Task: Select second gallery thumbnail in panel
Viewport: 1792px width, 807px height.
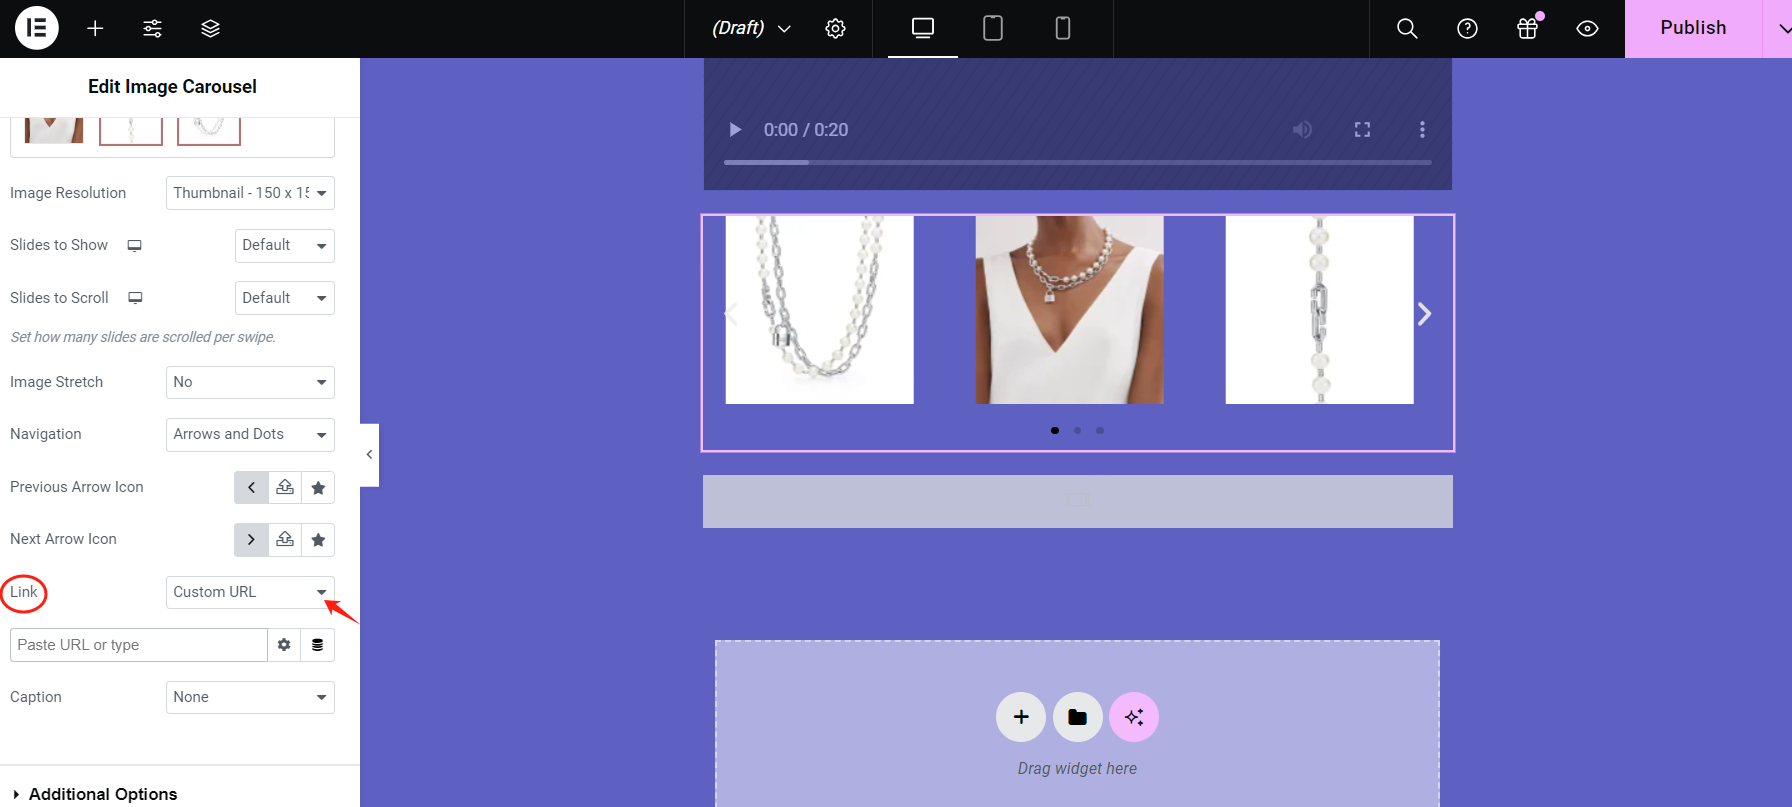Action: click(x=131, y=131)
